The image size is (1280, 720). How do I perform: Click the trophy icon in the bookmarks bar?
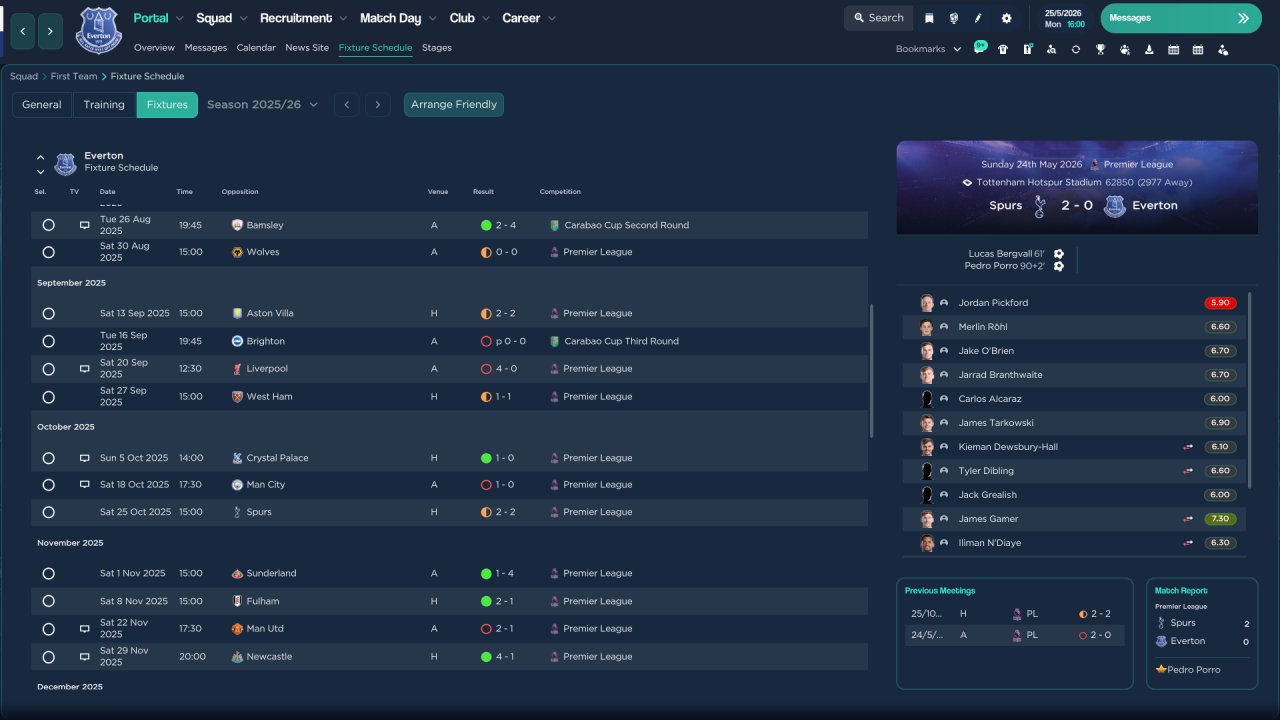pyautogui.click(x=1100, y=49)
